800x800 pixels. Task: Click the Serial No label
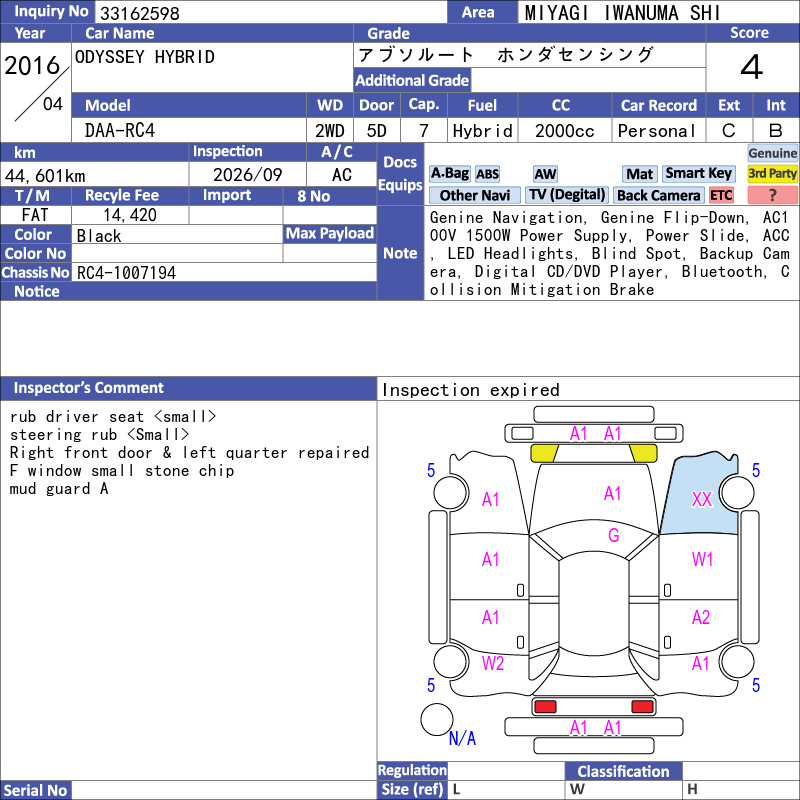pyautogui.click(x=35, y=790)
